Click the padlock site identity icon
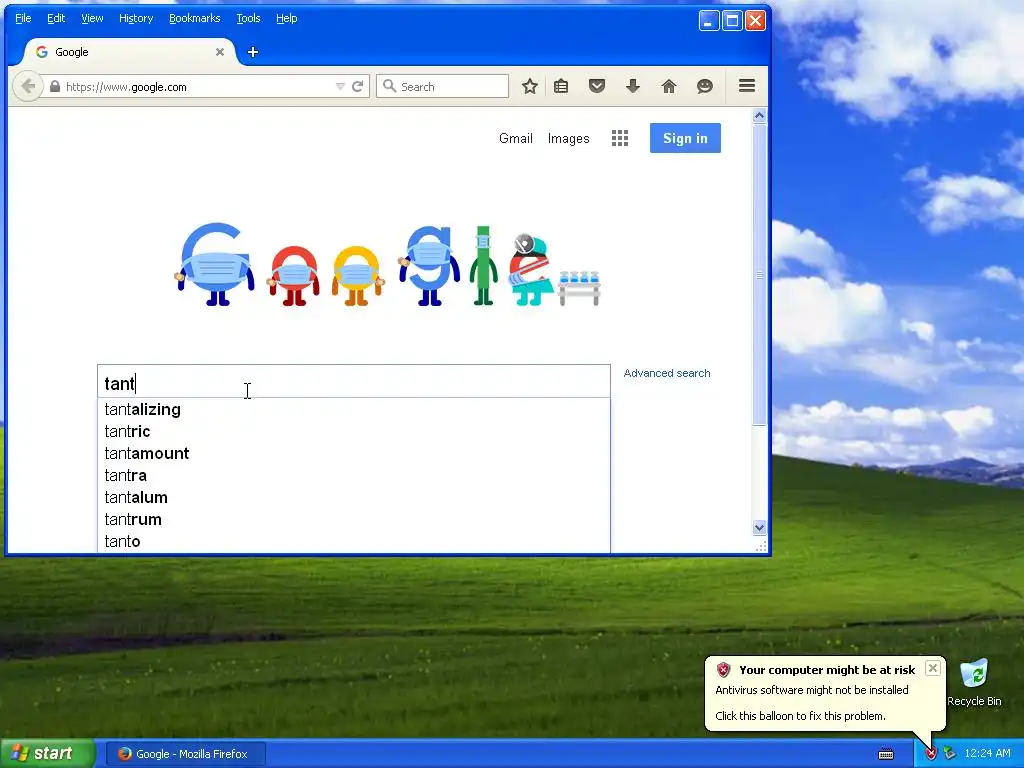 [55, 86]
